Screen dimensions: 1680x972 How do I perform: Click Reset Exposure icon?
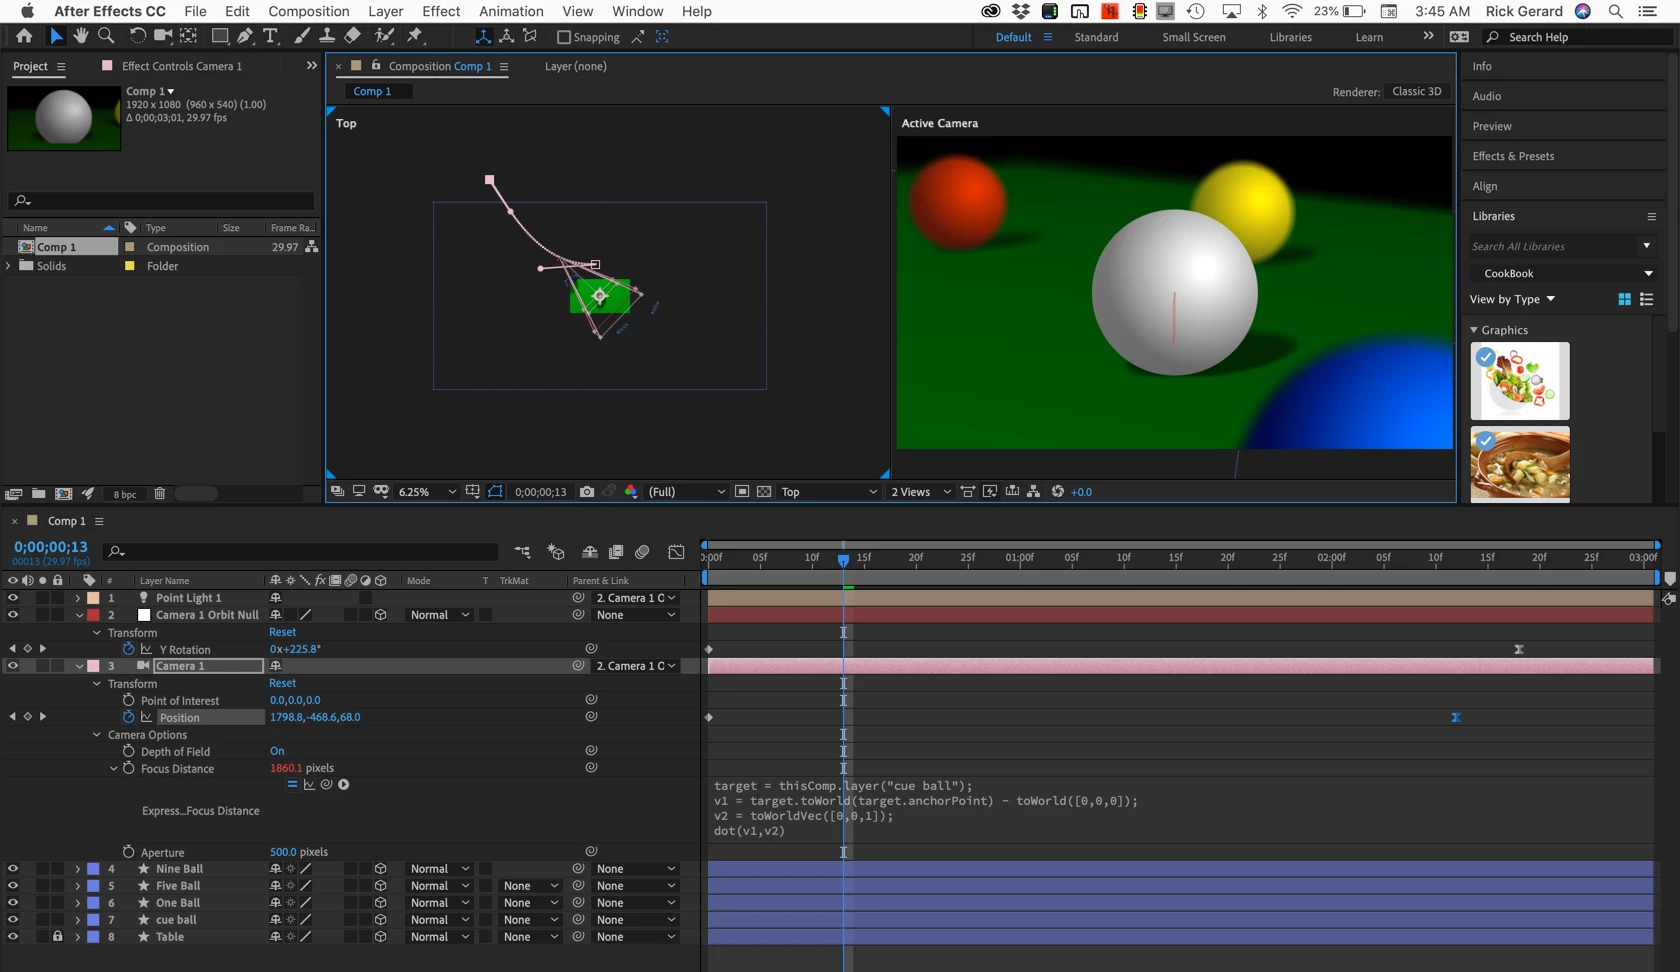tap(1057, 492)
